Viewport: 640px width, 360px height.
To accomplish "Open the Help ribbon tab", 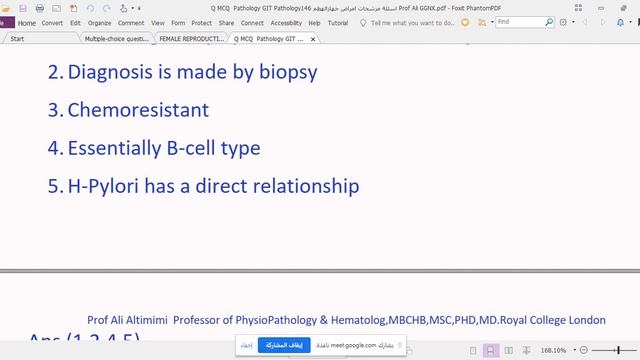I will 314,23.
